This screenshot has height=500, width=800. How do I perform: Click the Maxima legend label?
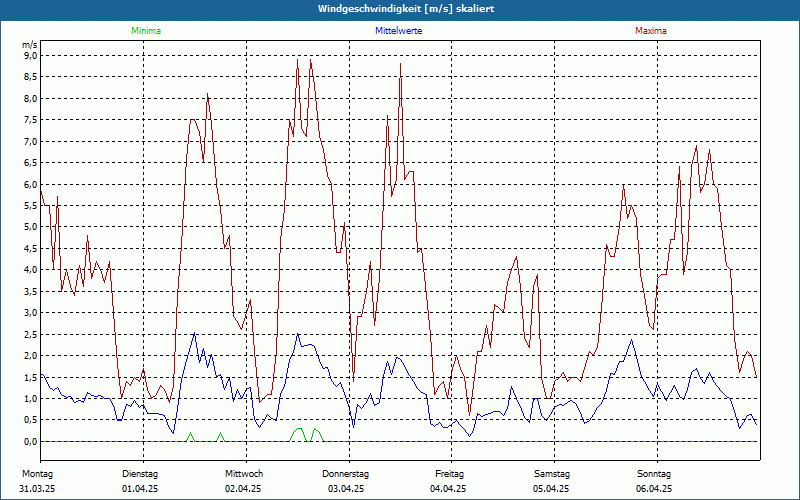pyautogui.click(x=651, y=31)
